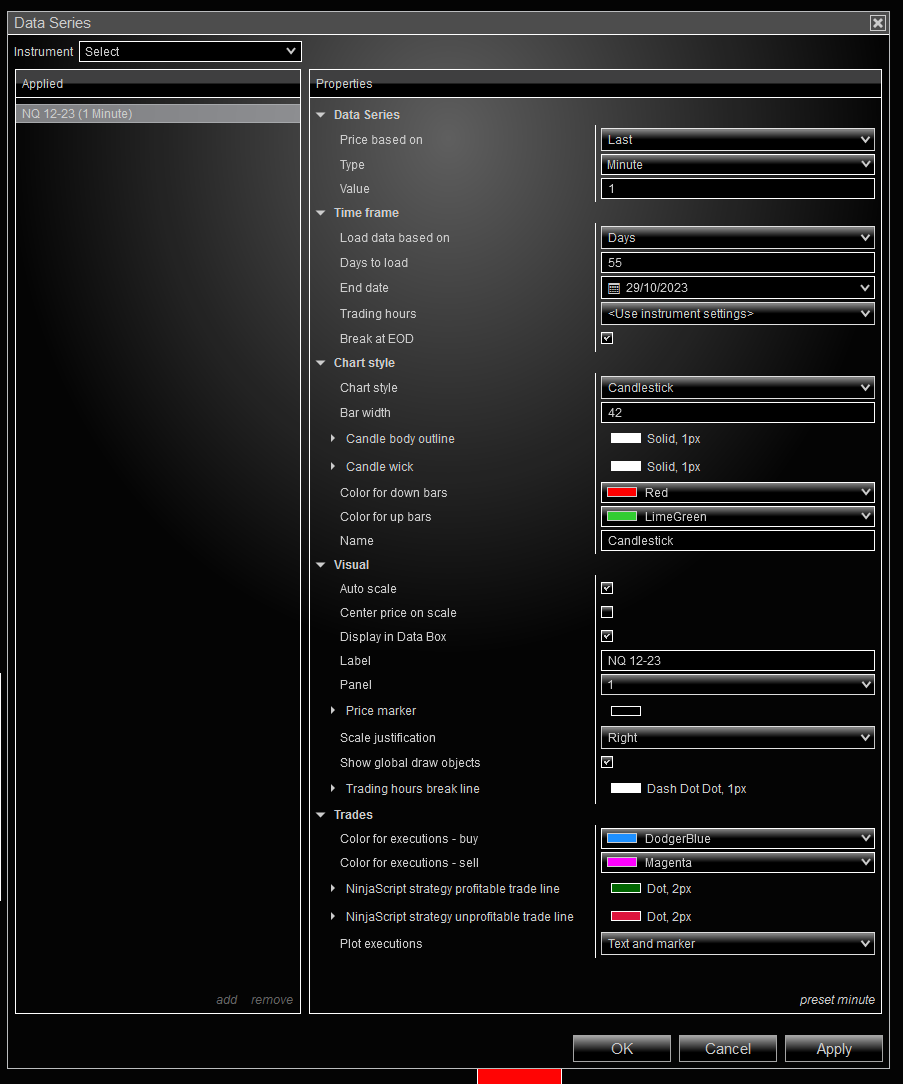The image size is (903, 1084).
Task: Open the Instrument Select dropdown
Action: [x=190, y=52]
